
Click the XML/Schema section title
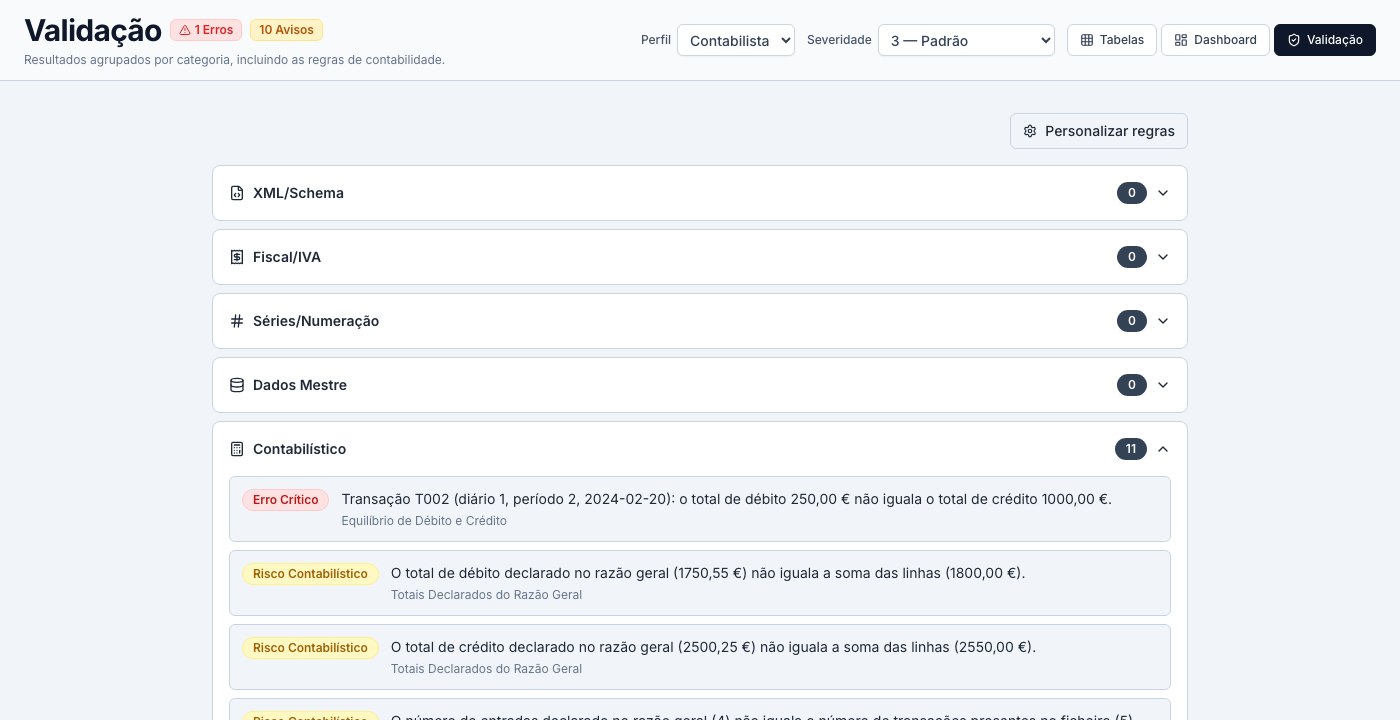(x=298, y=193)
